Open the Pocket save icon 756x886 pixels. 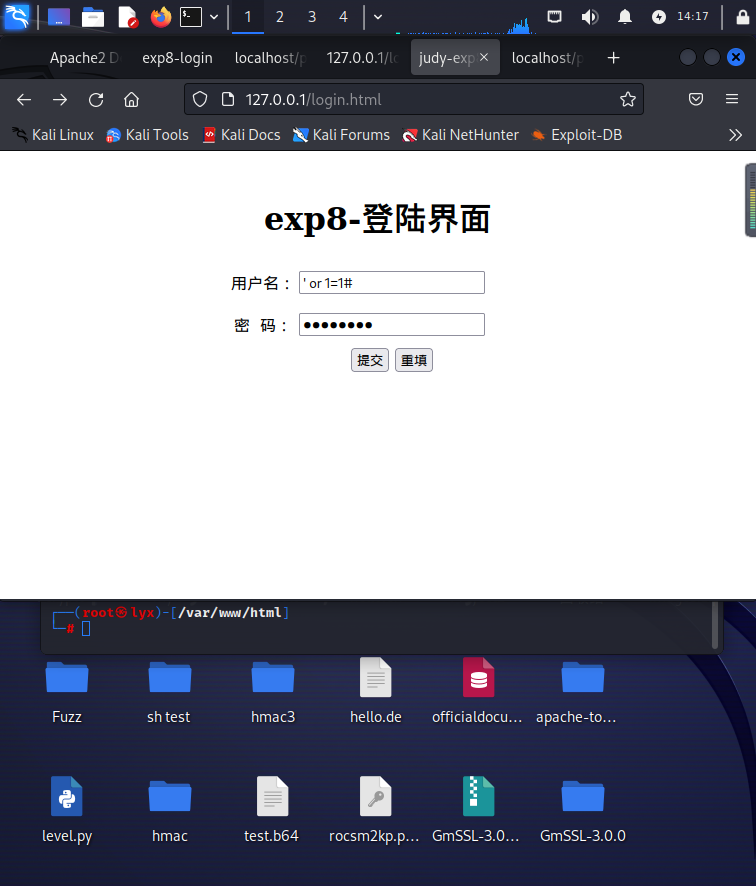[696, 99]
